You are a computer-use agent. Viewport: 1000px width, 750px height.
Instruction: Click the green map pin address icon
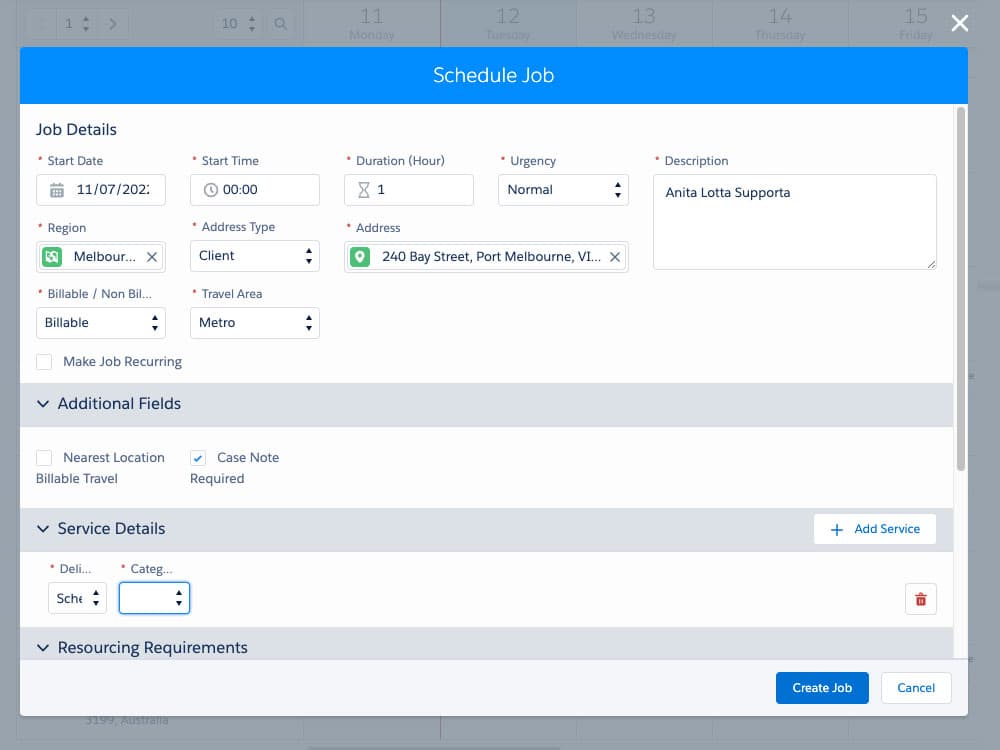tap(360, 257)
